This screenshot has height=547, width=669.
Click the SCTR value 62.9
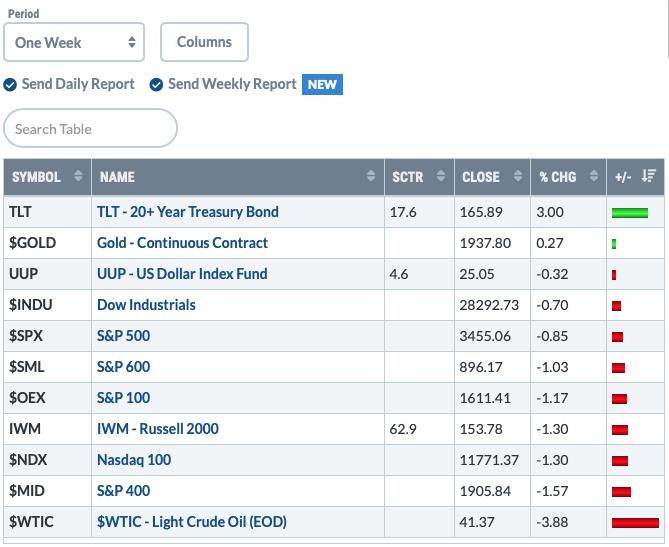(403, 429)
